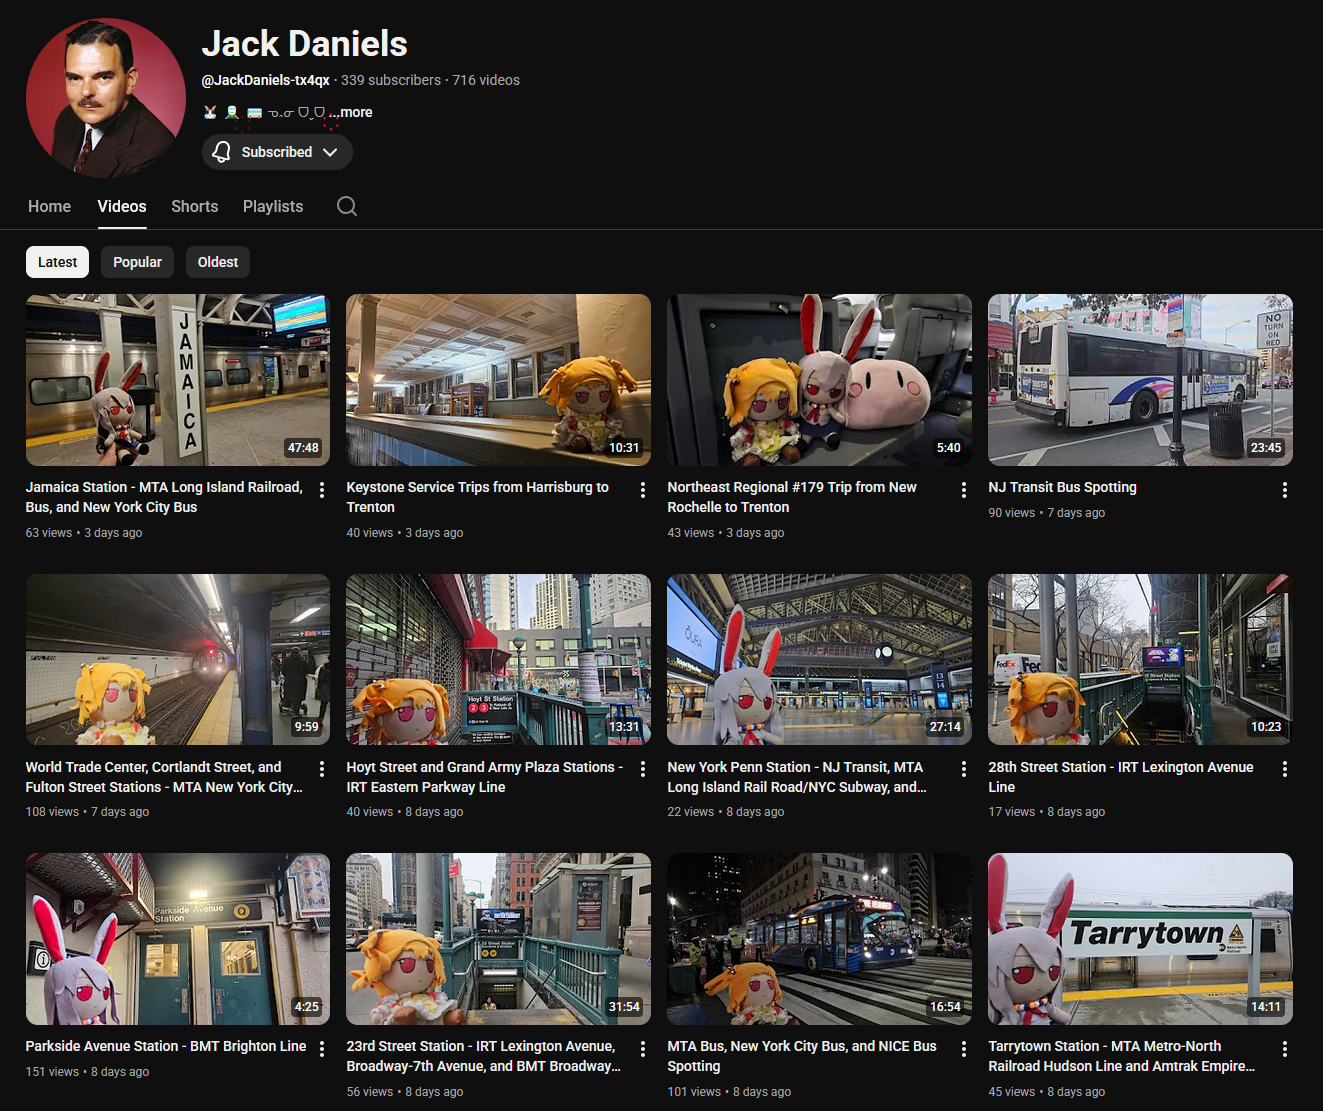Open options menu for Keystone Service Trips video
Viewport: 1323px width, 1111px height.
[x=643, y=490]
